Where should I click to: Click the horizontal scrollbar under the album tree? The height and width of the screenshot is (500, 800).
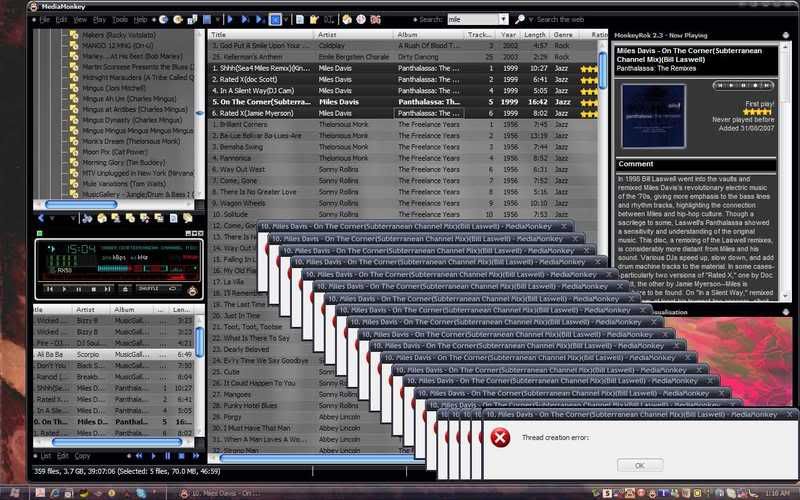81,205
